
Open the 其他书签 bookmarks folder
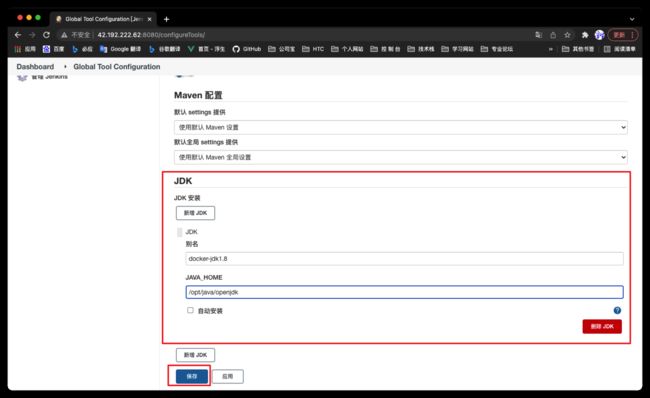[x=578, y=49]
